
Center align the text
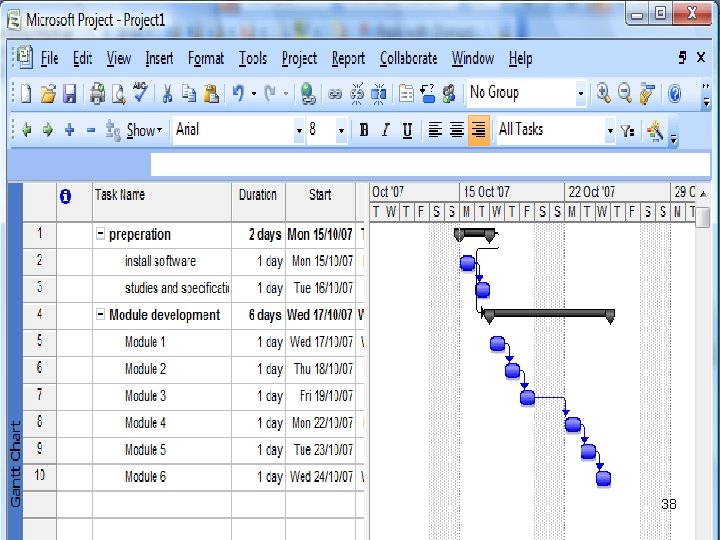(x=456, y=130)
